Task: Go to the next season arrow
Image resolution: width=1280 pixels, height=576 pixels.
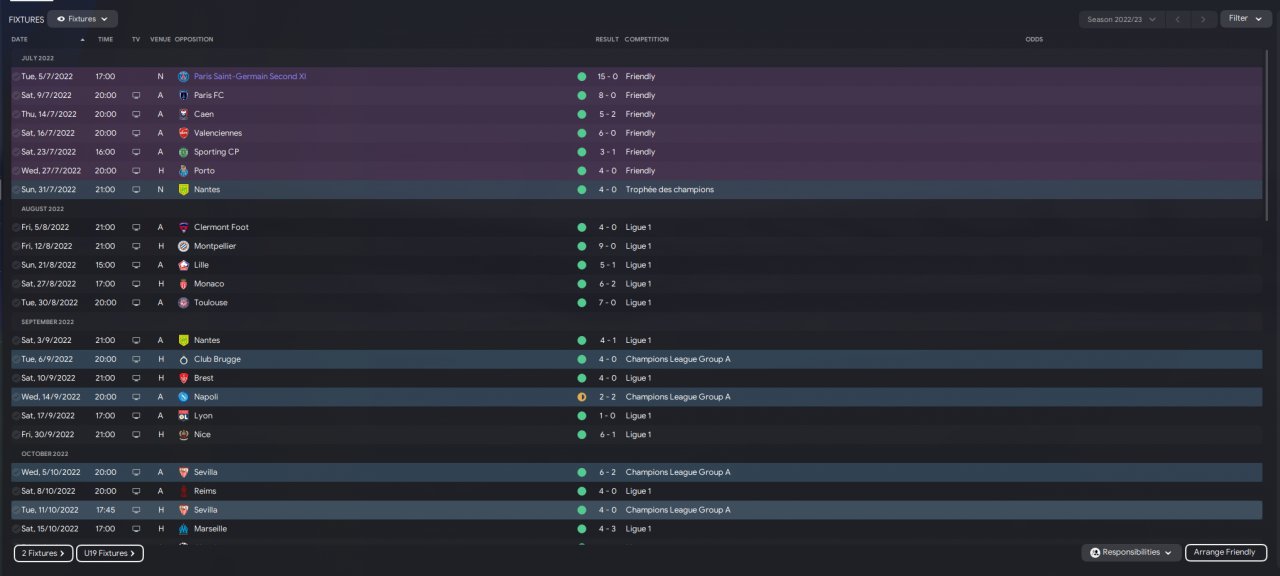Action: 1205,19
